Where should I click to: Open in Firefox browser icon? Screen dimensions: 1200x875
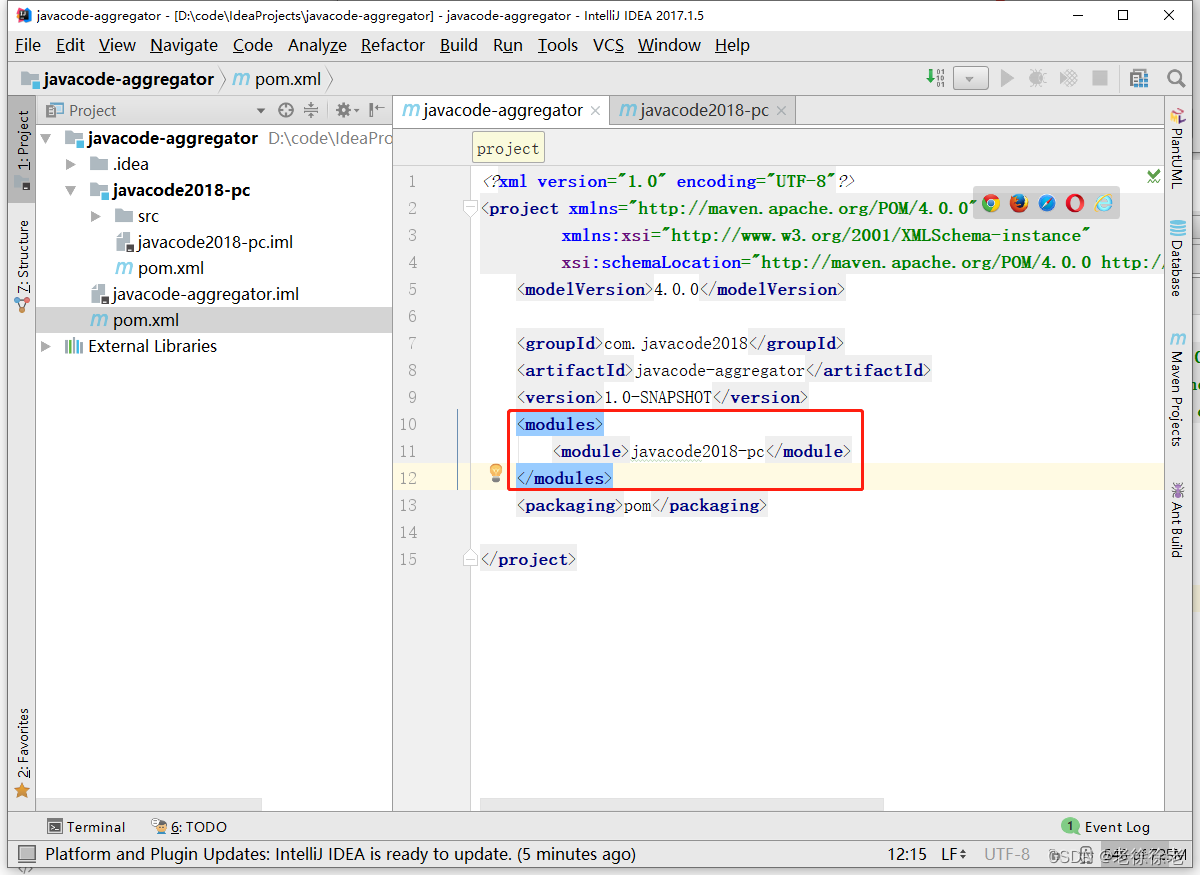1019,204
